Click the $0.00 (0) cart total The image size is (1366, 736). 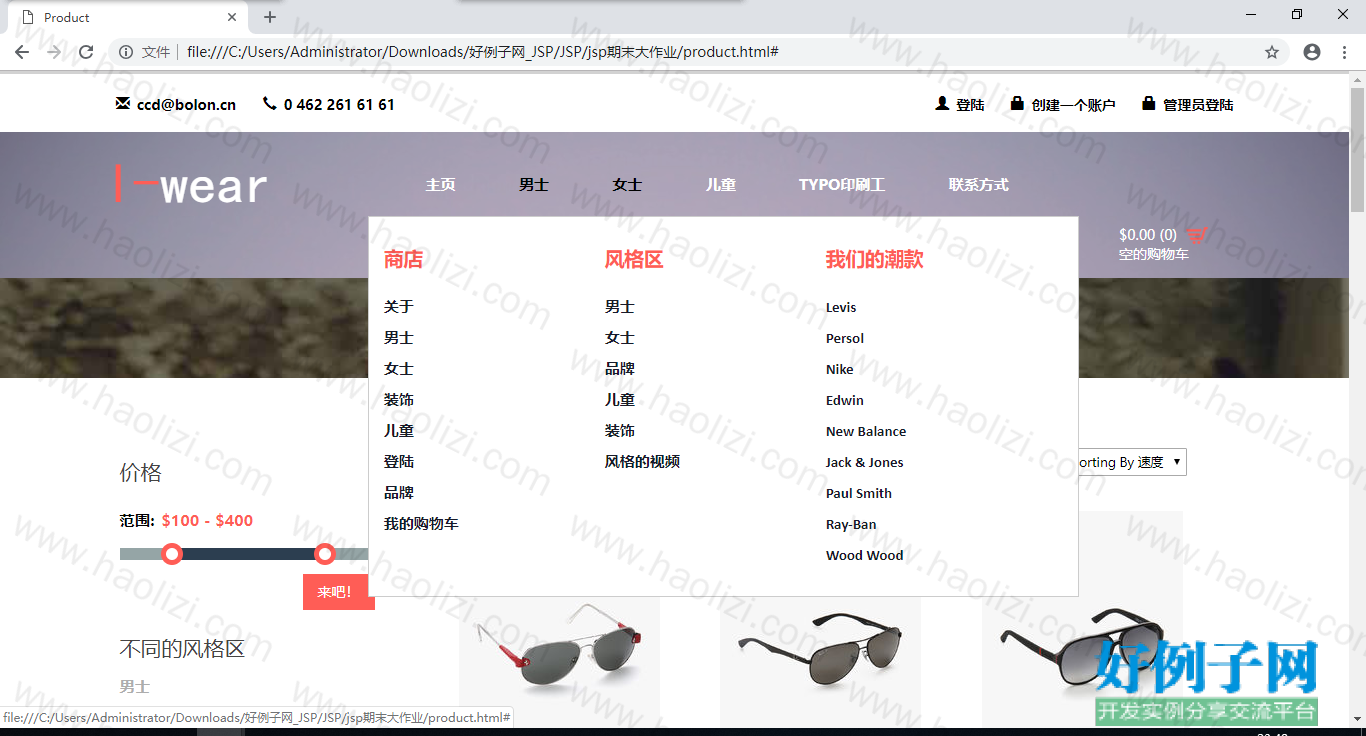click(1148, 235)
